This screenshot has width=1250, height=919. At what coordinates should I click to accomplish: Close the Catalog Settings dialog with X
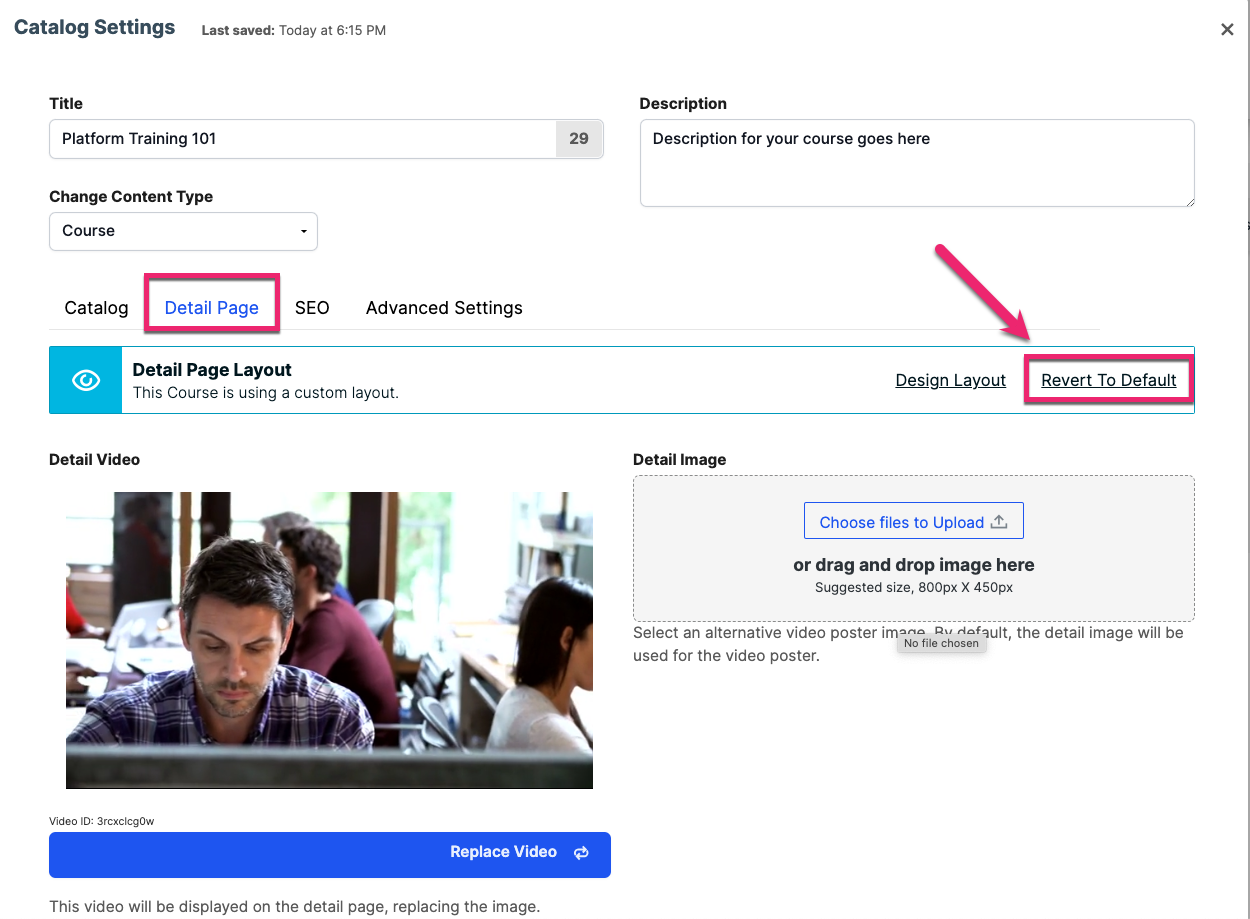point(1227,30)
